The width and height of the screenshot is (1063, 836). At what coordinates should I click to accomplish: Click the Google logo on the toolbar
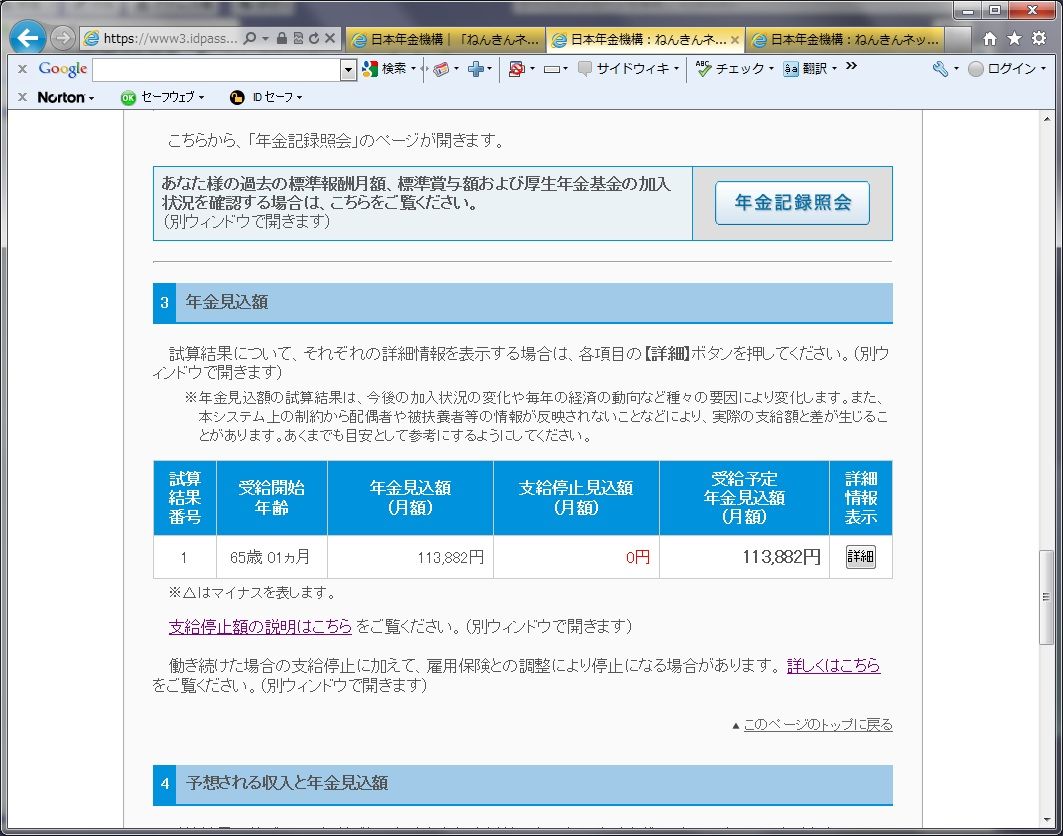pyautogui.click(x=62, y=68)
